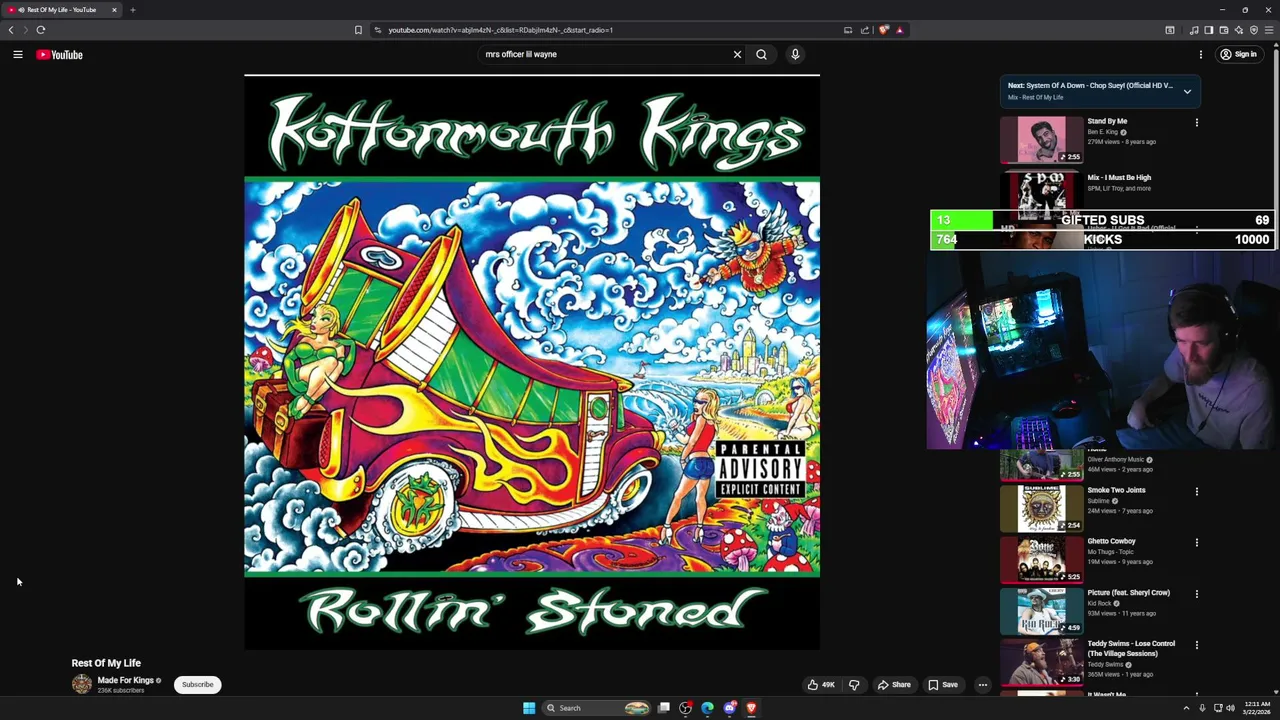
Task: Go back in the browser
Action: pos(11,30)
